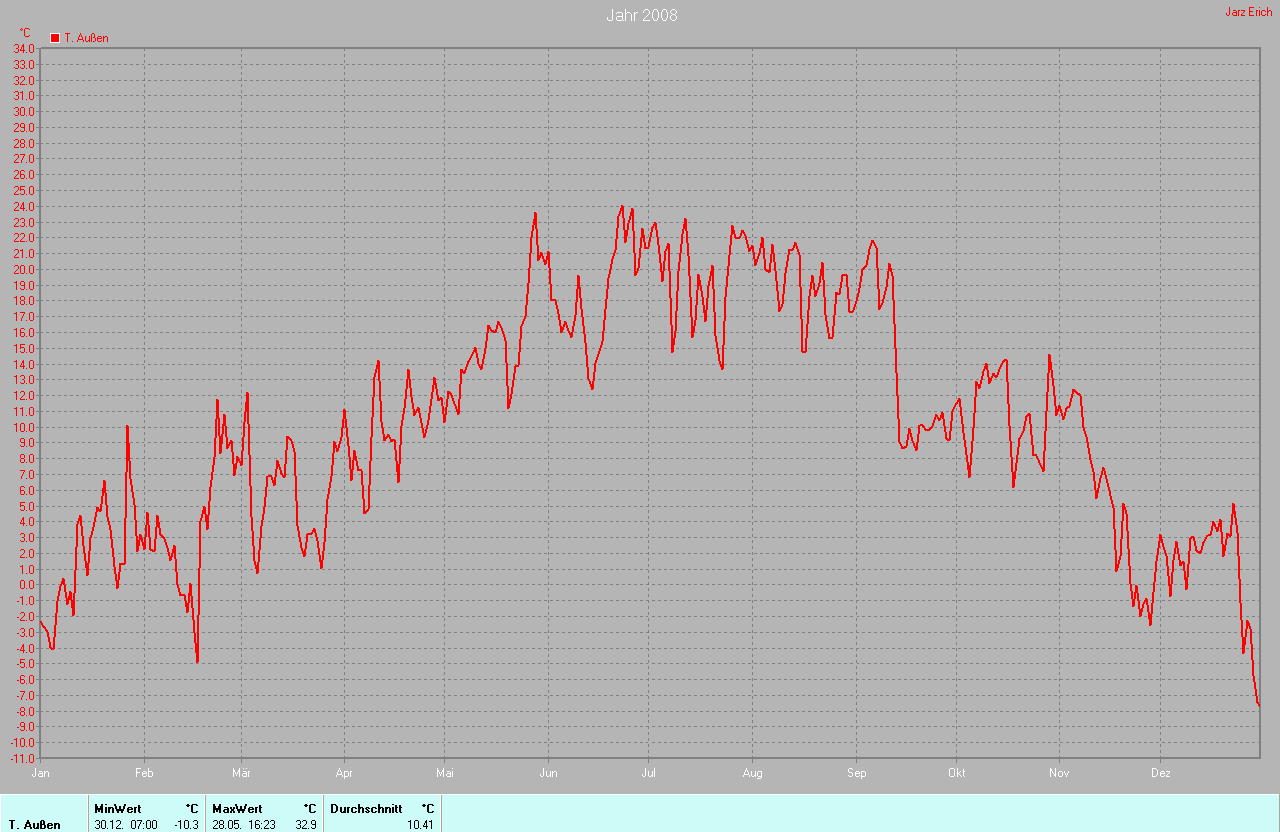Viewport: 1280px width, 832px height.
Task: Select the Dez month axis label
Action: pos(1160,773)
